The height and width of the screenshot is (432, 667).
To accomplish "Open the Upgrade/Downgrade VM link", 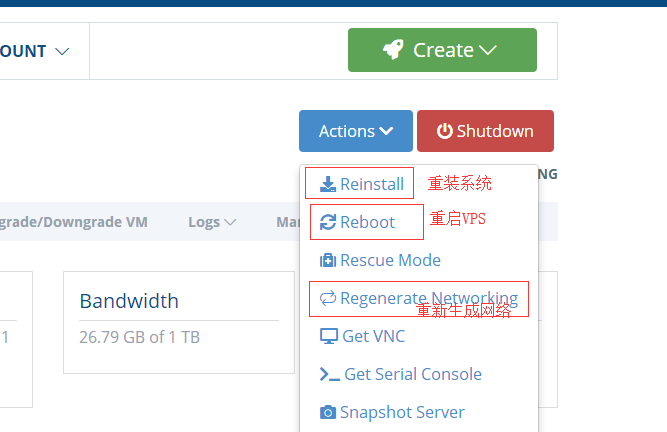I will tap(74, 222).
